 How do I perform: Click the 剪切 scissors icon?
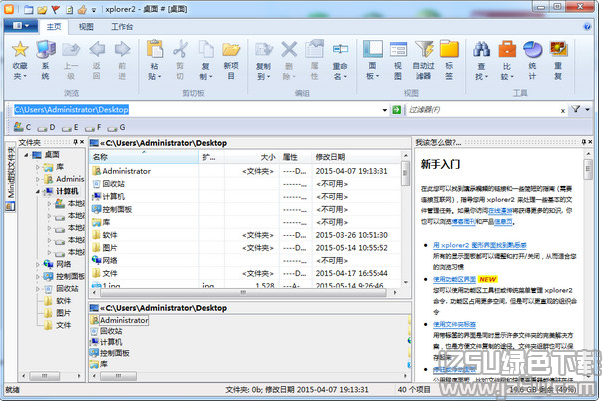(x=180, y=49)
